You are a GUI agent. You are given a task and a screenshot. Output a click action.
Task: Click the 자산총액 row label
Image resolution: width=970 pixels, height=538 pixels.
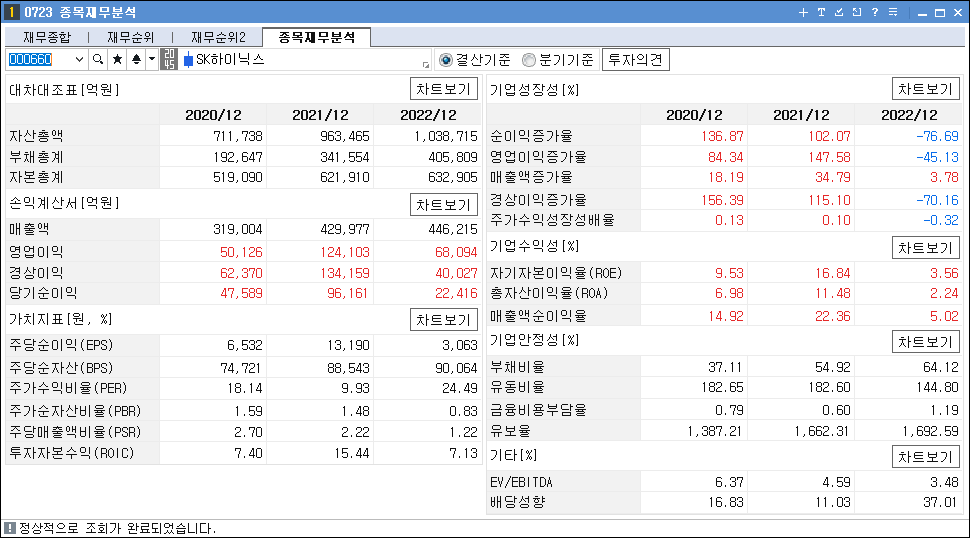(x=36, y=136)
